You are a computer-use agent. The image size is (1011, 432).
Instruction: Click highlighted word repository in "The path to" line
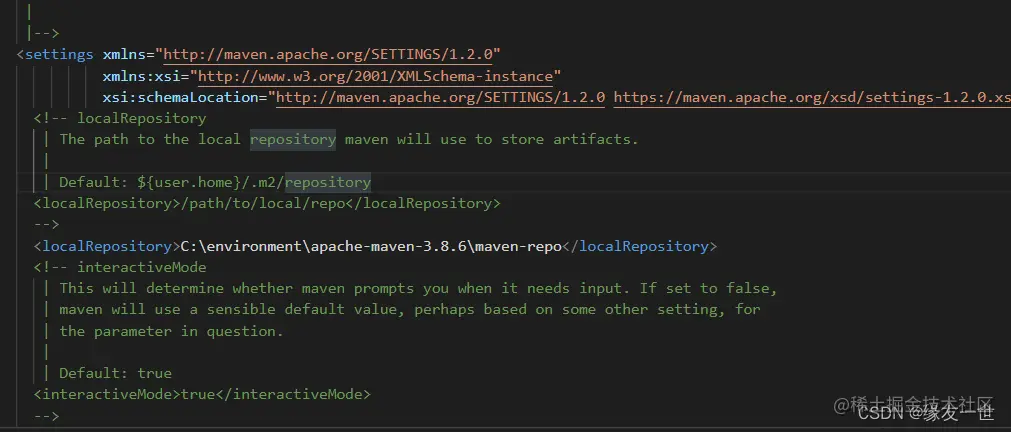[x=293, y=139]
